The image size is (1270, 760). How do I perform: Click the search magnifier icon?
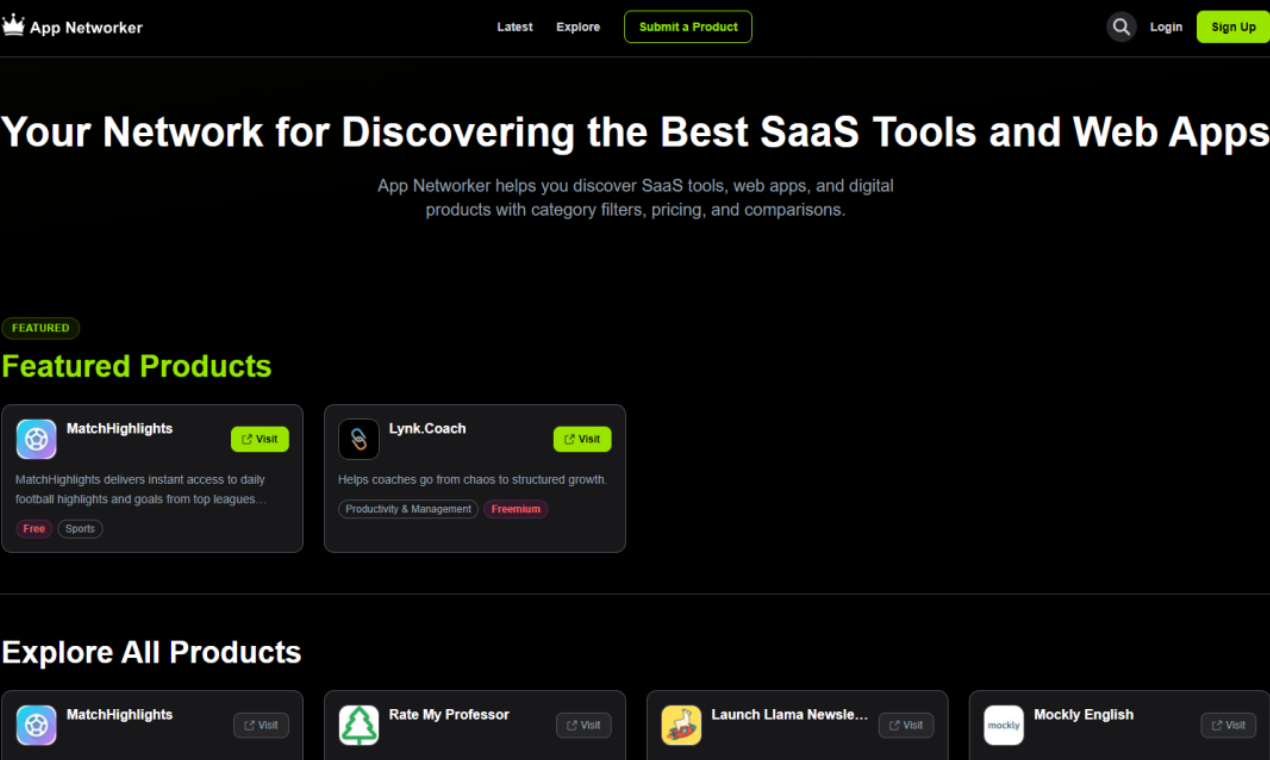(x=1121, y=27)
